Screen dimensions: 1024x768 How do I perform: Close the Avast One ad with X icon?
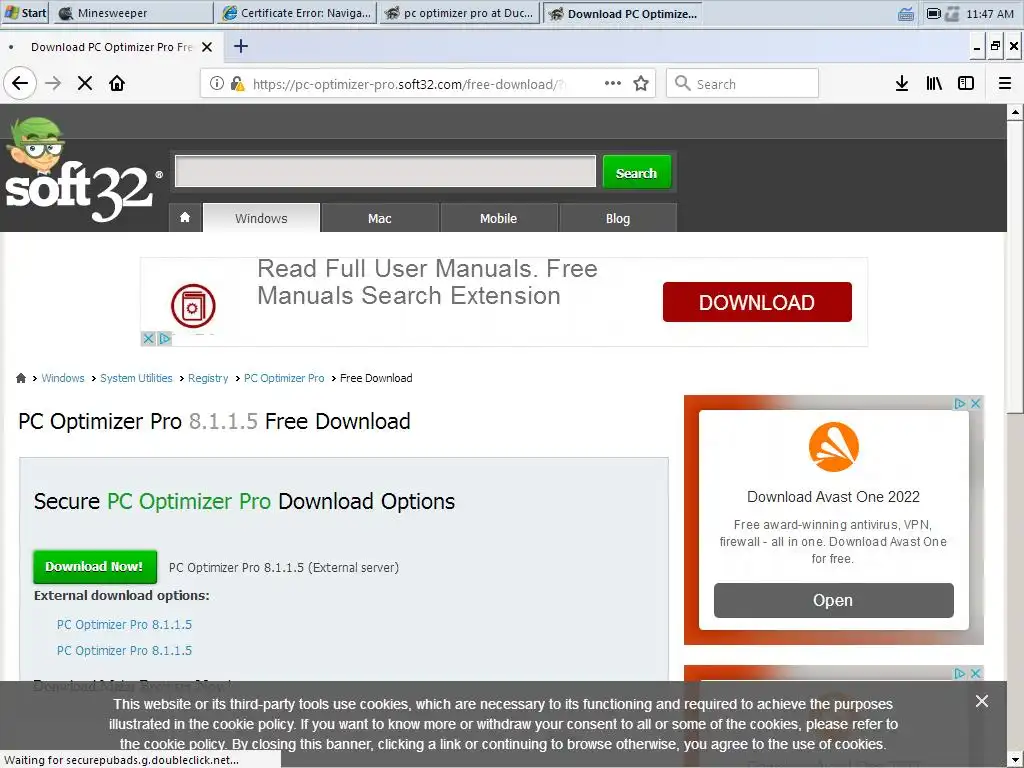click(976, 404)
